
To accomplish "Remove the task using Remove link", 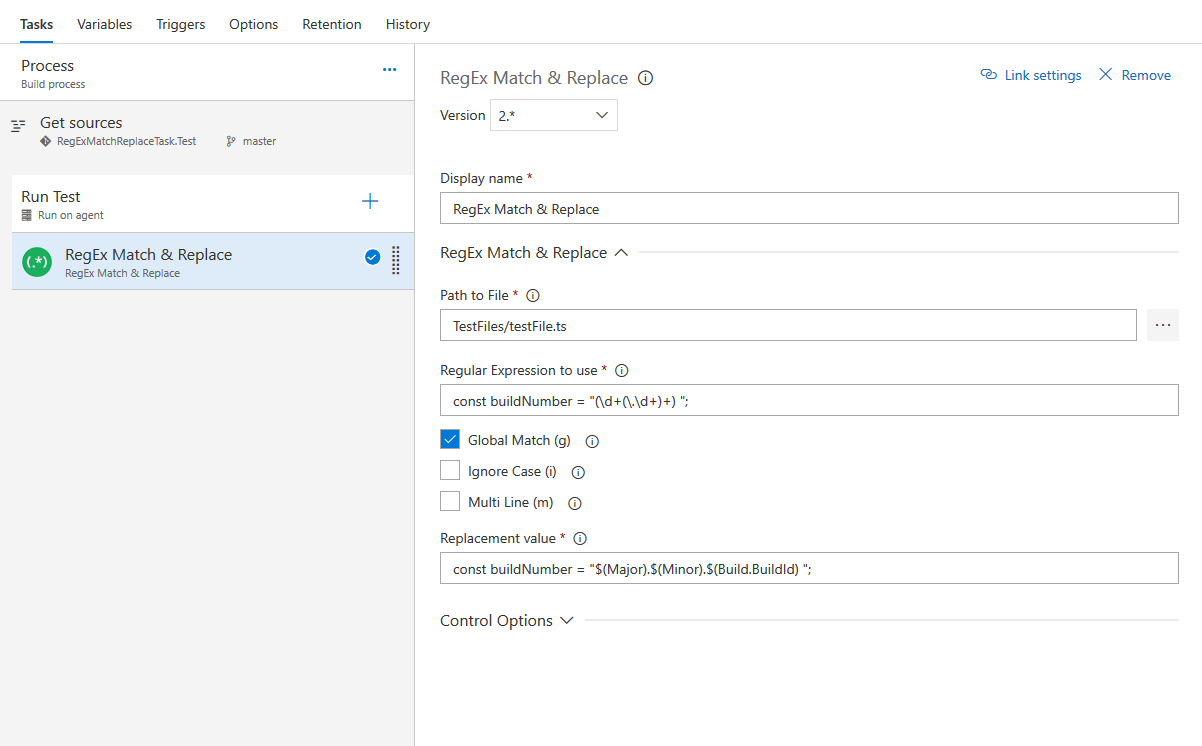I will pyautogui.click(x=1135, y=75).
